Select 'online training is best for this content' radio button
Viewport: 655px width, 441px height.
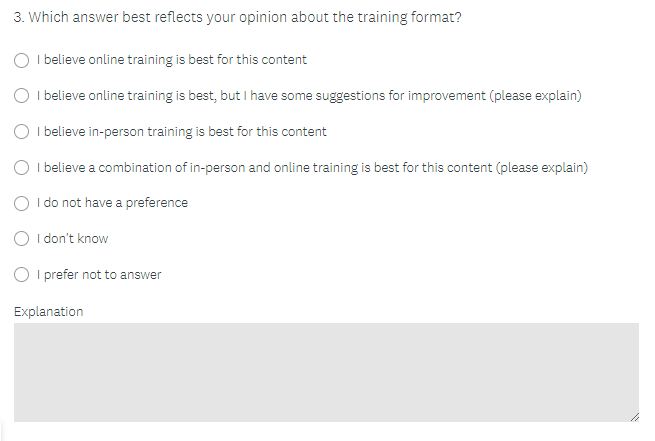(22, 60)
